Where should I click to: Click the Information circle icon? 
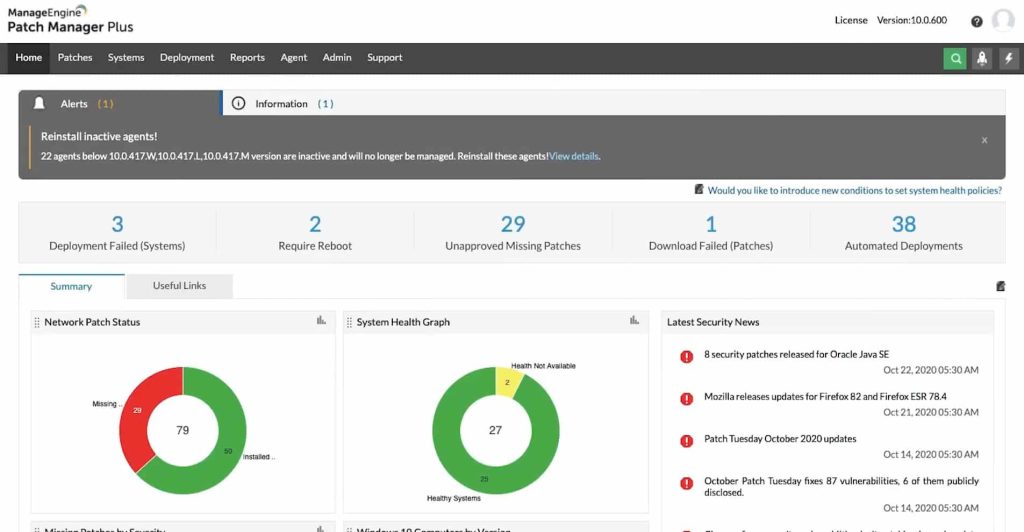coord(238,103)
